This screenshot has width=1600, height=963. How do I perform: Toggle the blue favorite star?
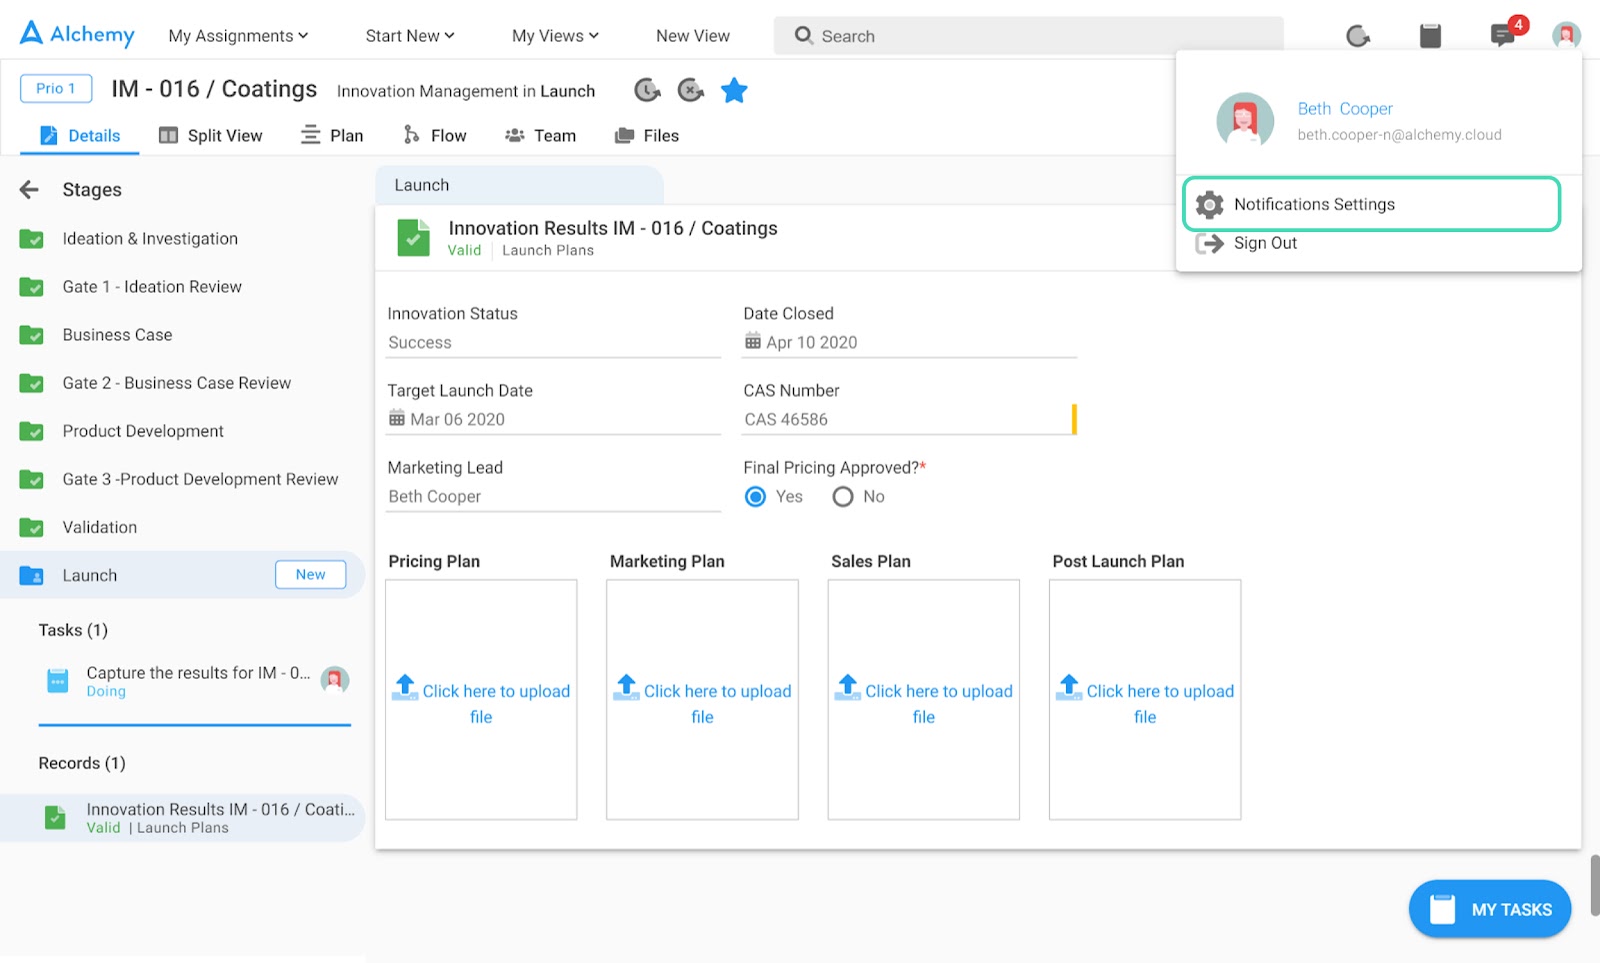pos(734,90)
